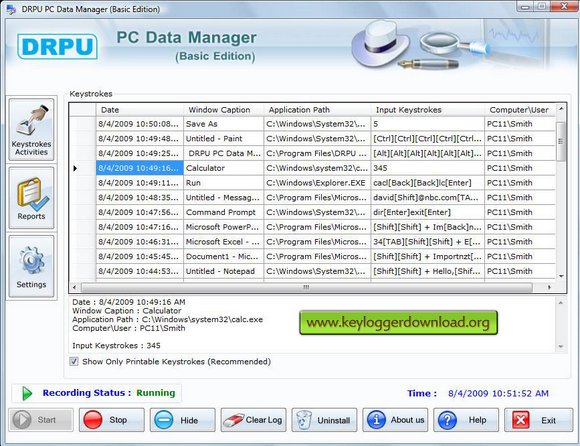
Task: Toggle Show Only Printable Keystrokes checkbox
Action: point(74,361)
